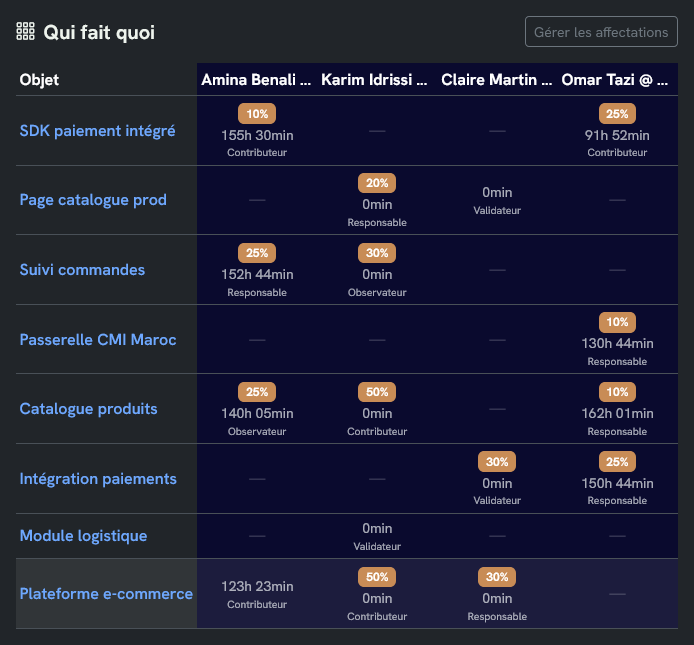Click Amina's 10% badge on SDK paiement intégré
The height and width of the screenshot is (645, 694).
[257, 114]
